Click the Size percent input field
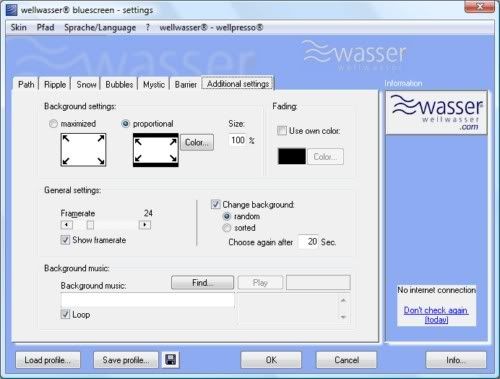The width and height of the screenshot is (500, 379). click(x=238, y=140)
